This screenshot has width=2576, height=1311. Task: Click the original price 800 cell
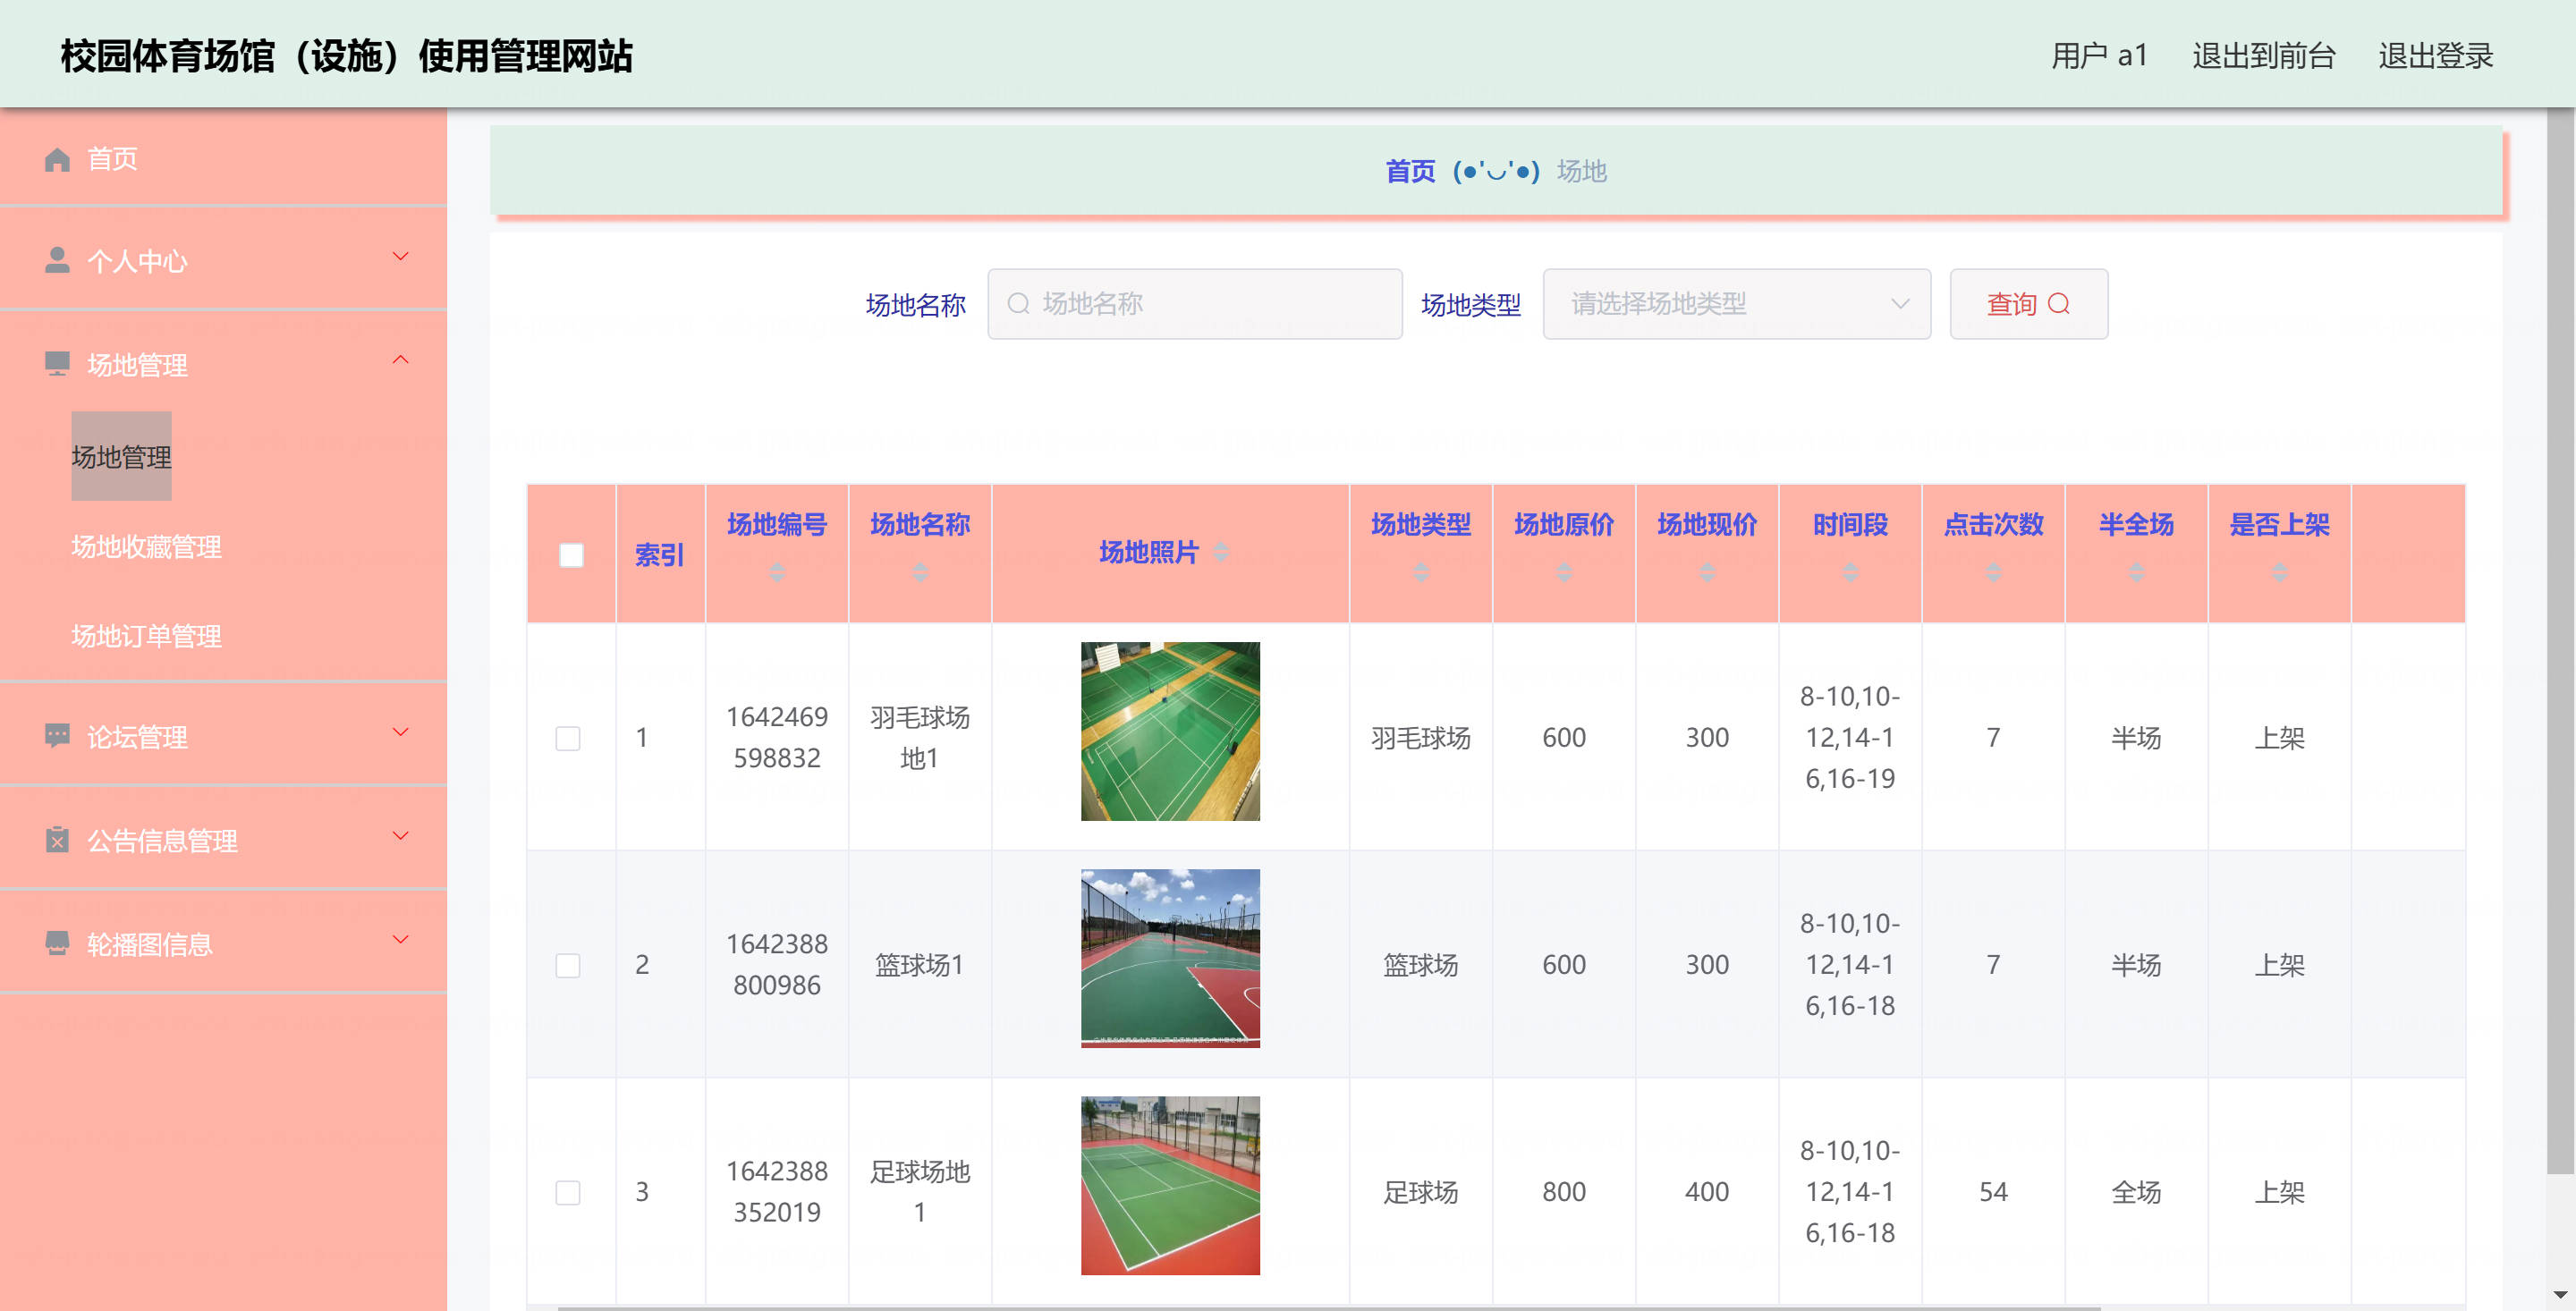click(x=1564, y=1192)
